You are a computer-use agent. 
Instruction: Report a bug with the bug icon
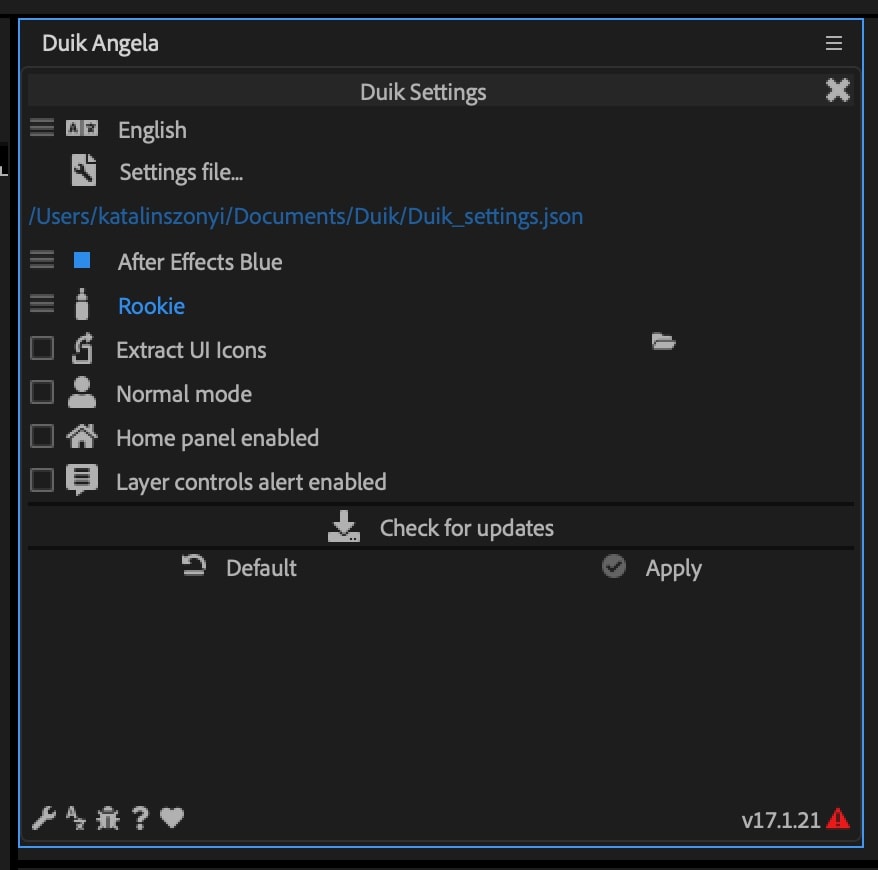[x=108, y=818]
